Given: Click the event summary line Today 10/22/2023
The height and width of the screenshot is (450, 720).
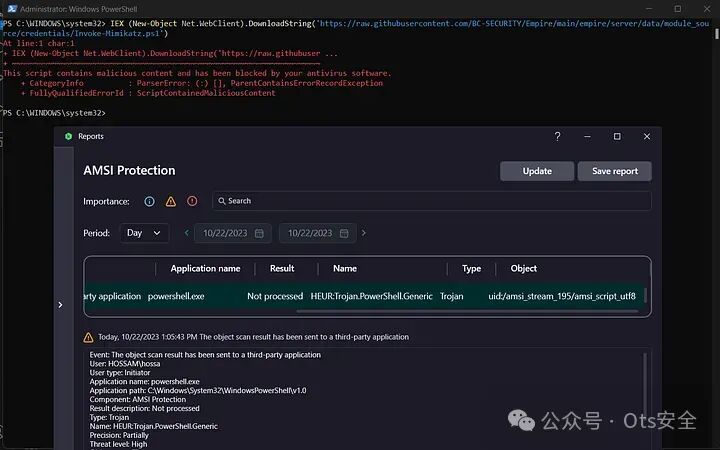Looking at the screenshot, I should pyautogui.click(x=253, y=337).
